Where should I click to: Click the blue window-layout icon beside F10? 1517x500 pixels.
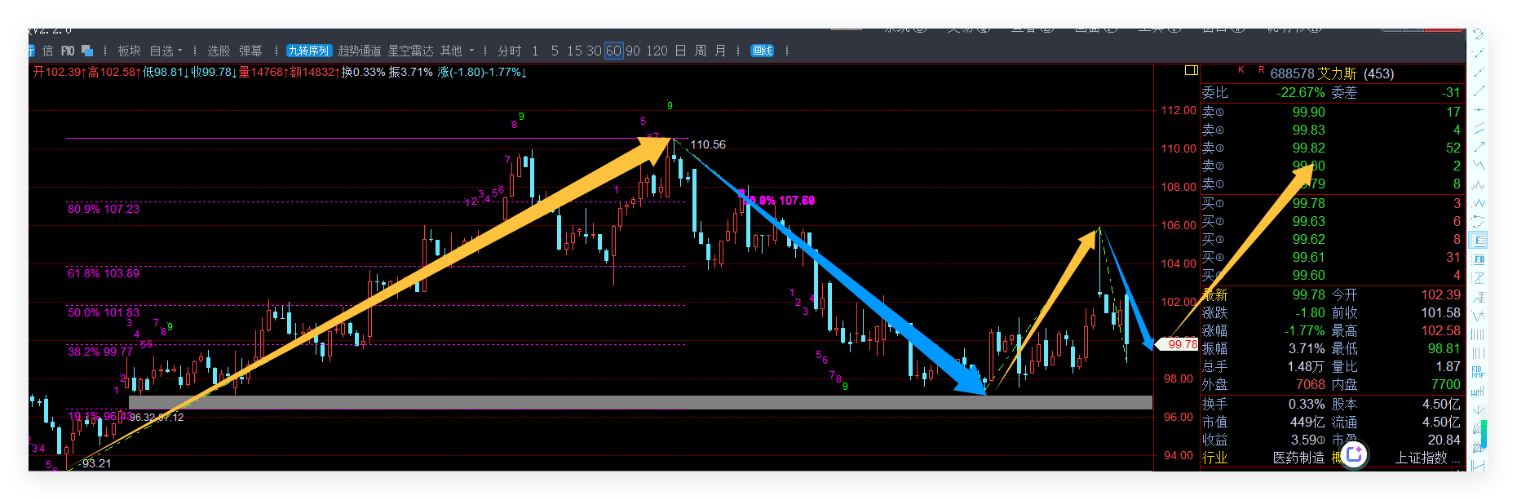[x=87, y=51]
